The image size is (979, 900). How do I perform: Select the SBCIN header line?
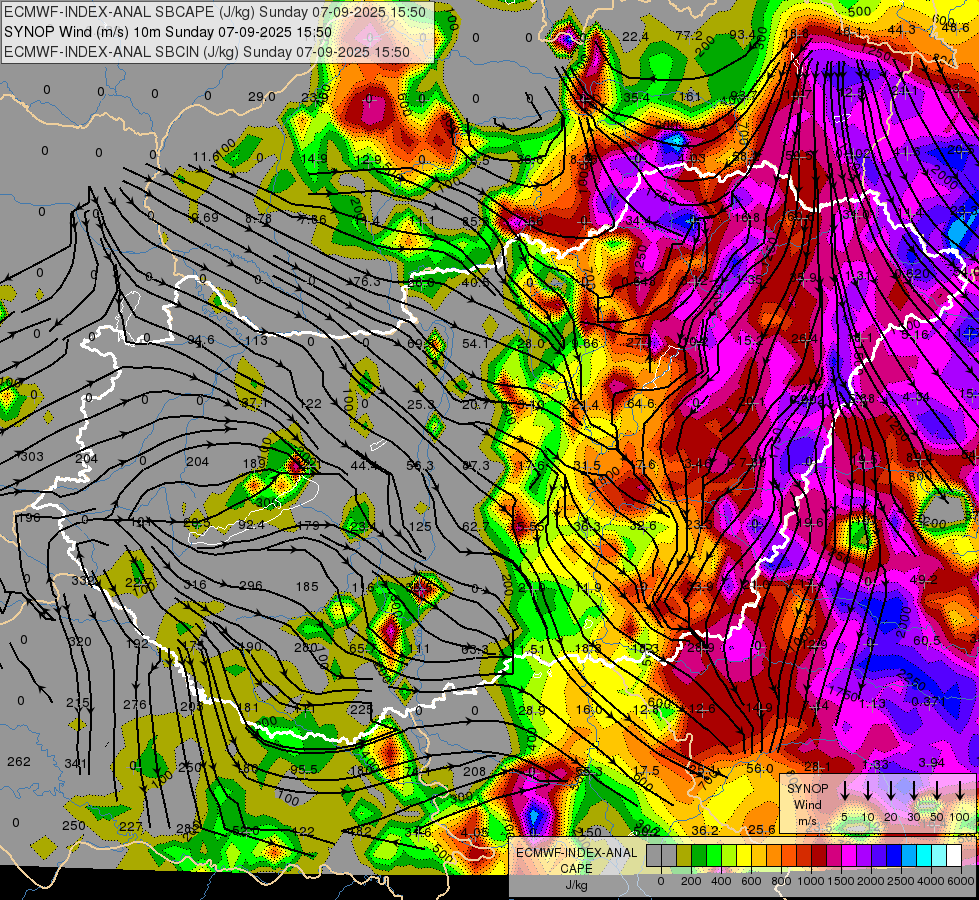207,52
